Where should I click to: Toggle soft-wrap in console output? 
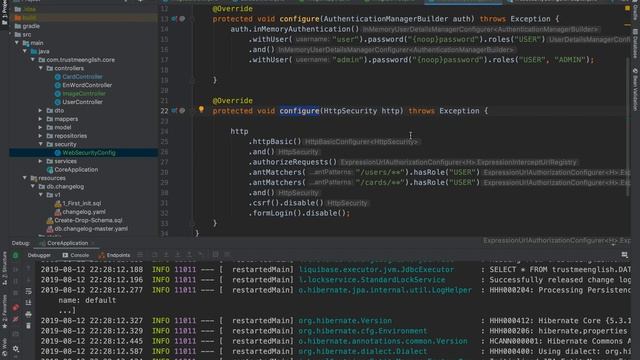pos(28,291)
